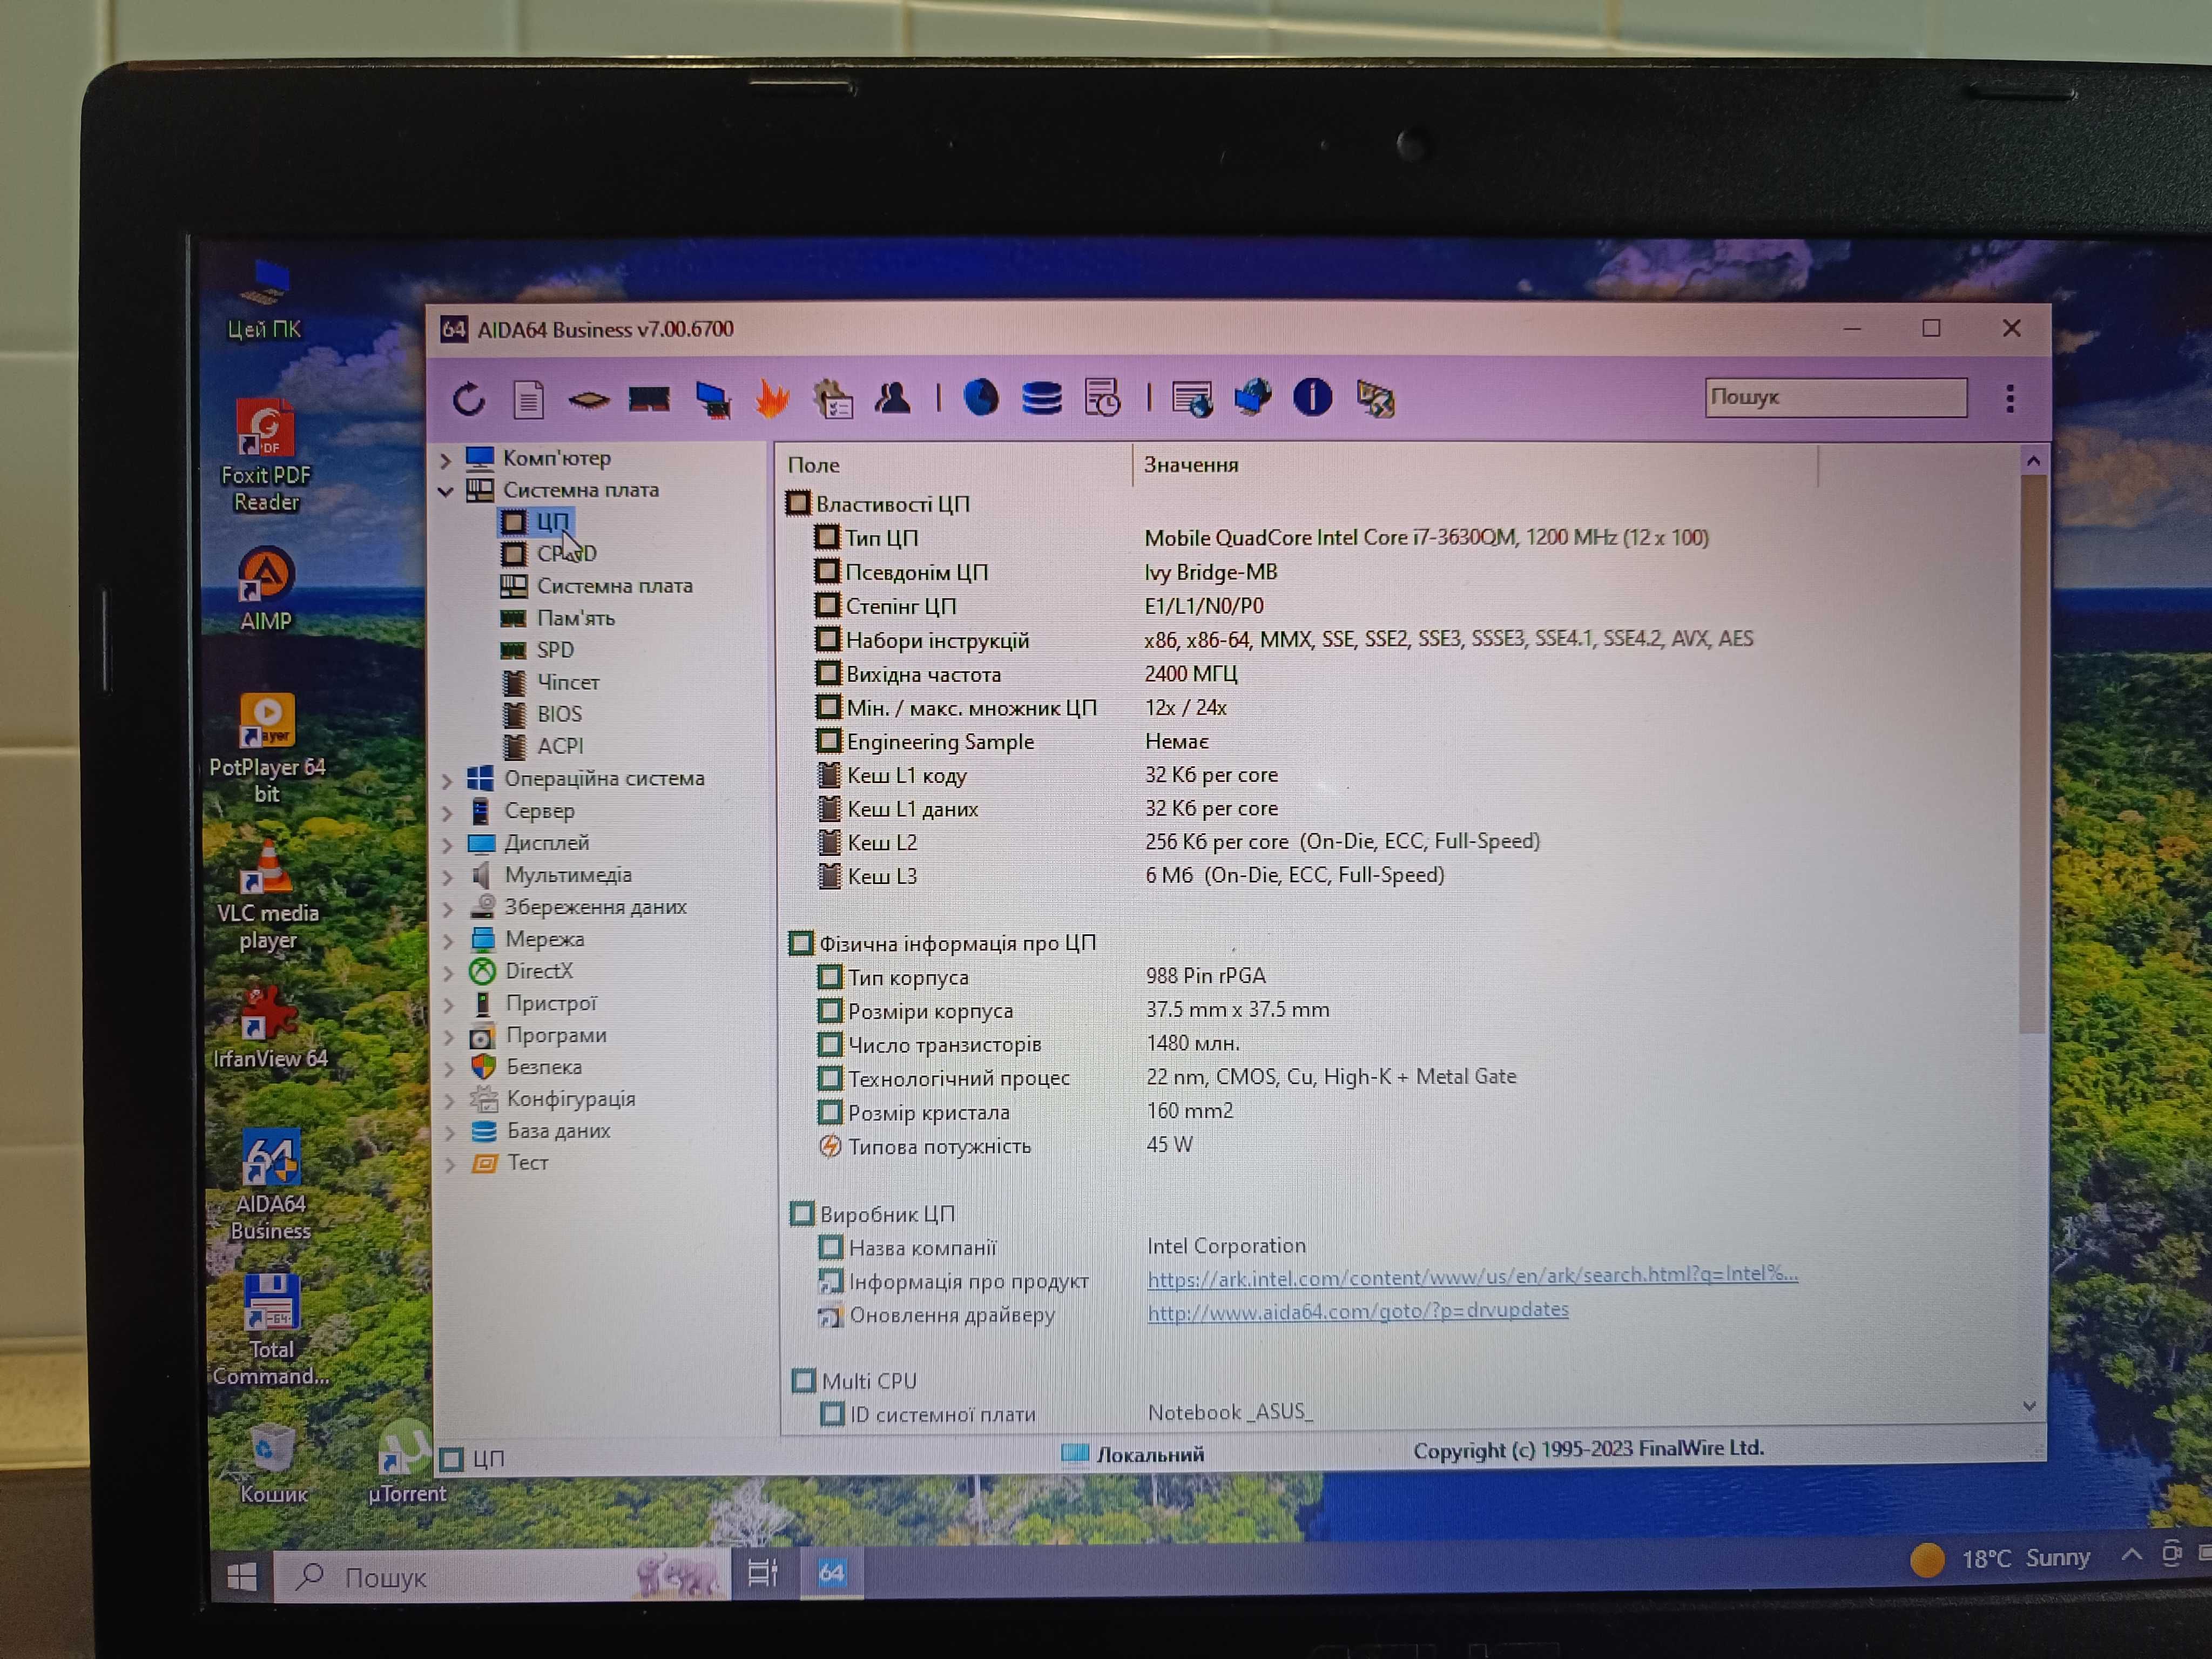Open VLC media player desktop shortcut

click(x=268, y=896)
